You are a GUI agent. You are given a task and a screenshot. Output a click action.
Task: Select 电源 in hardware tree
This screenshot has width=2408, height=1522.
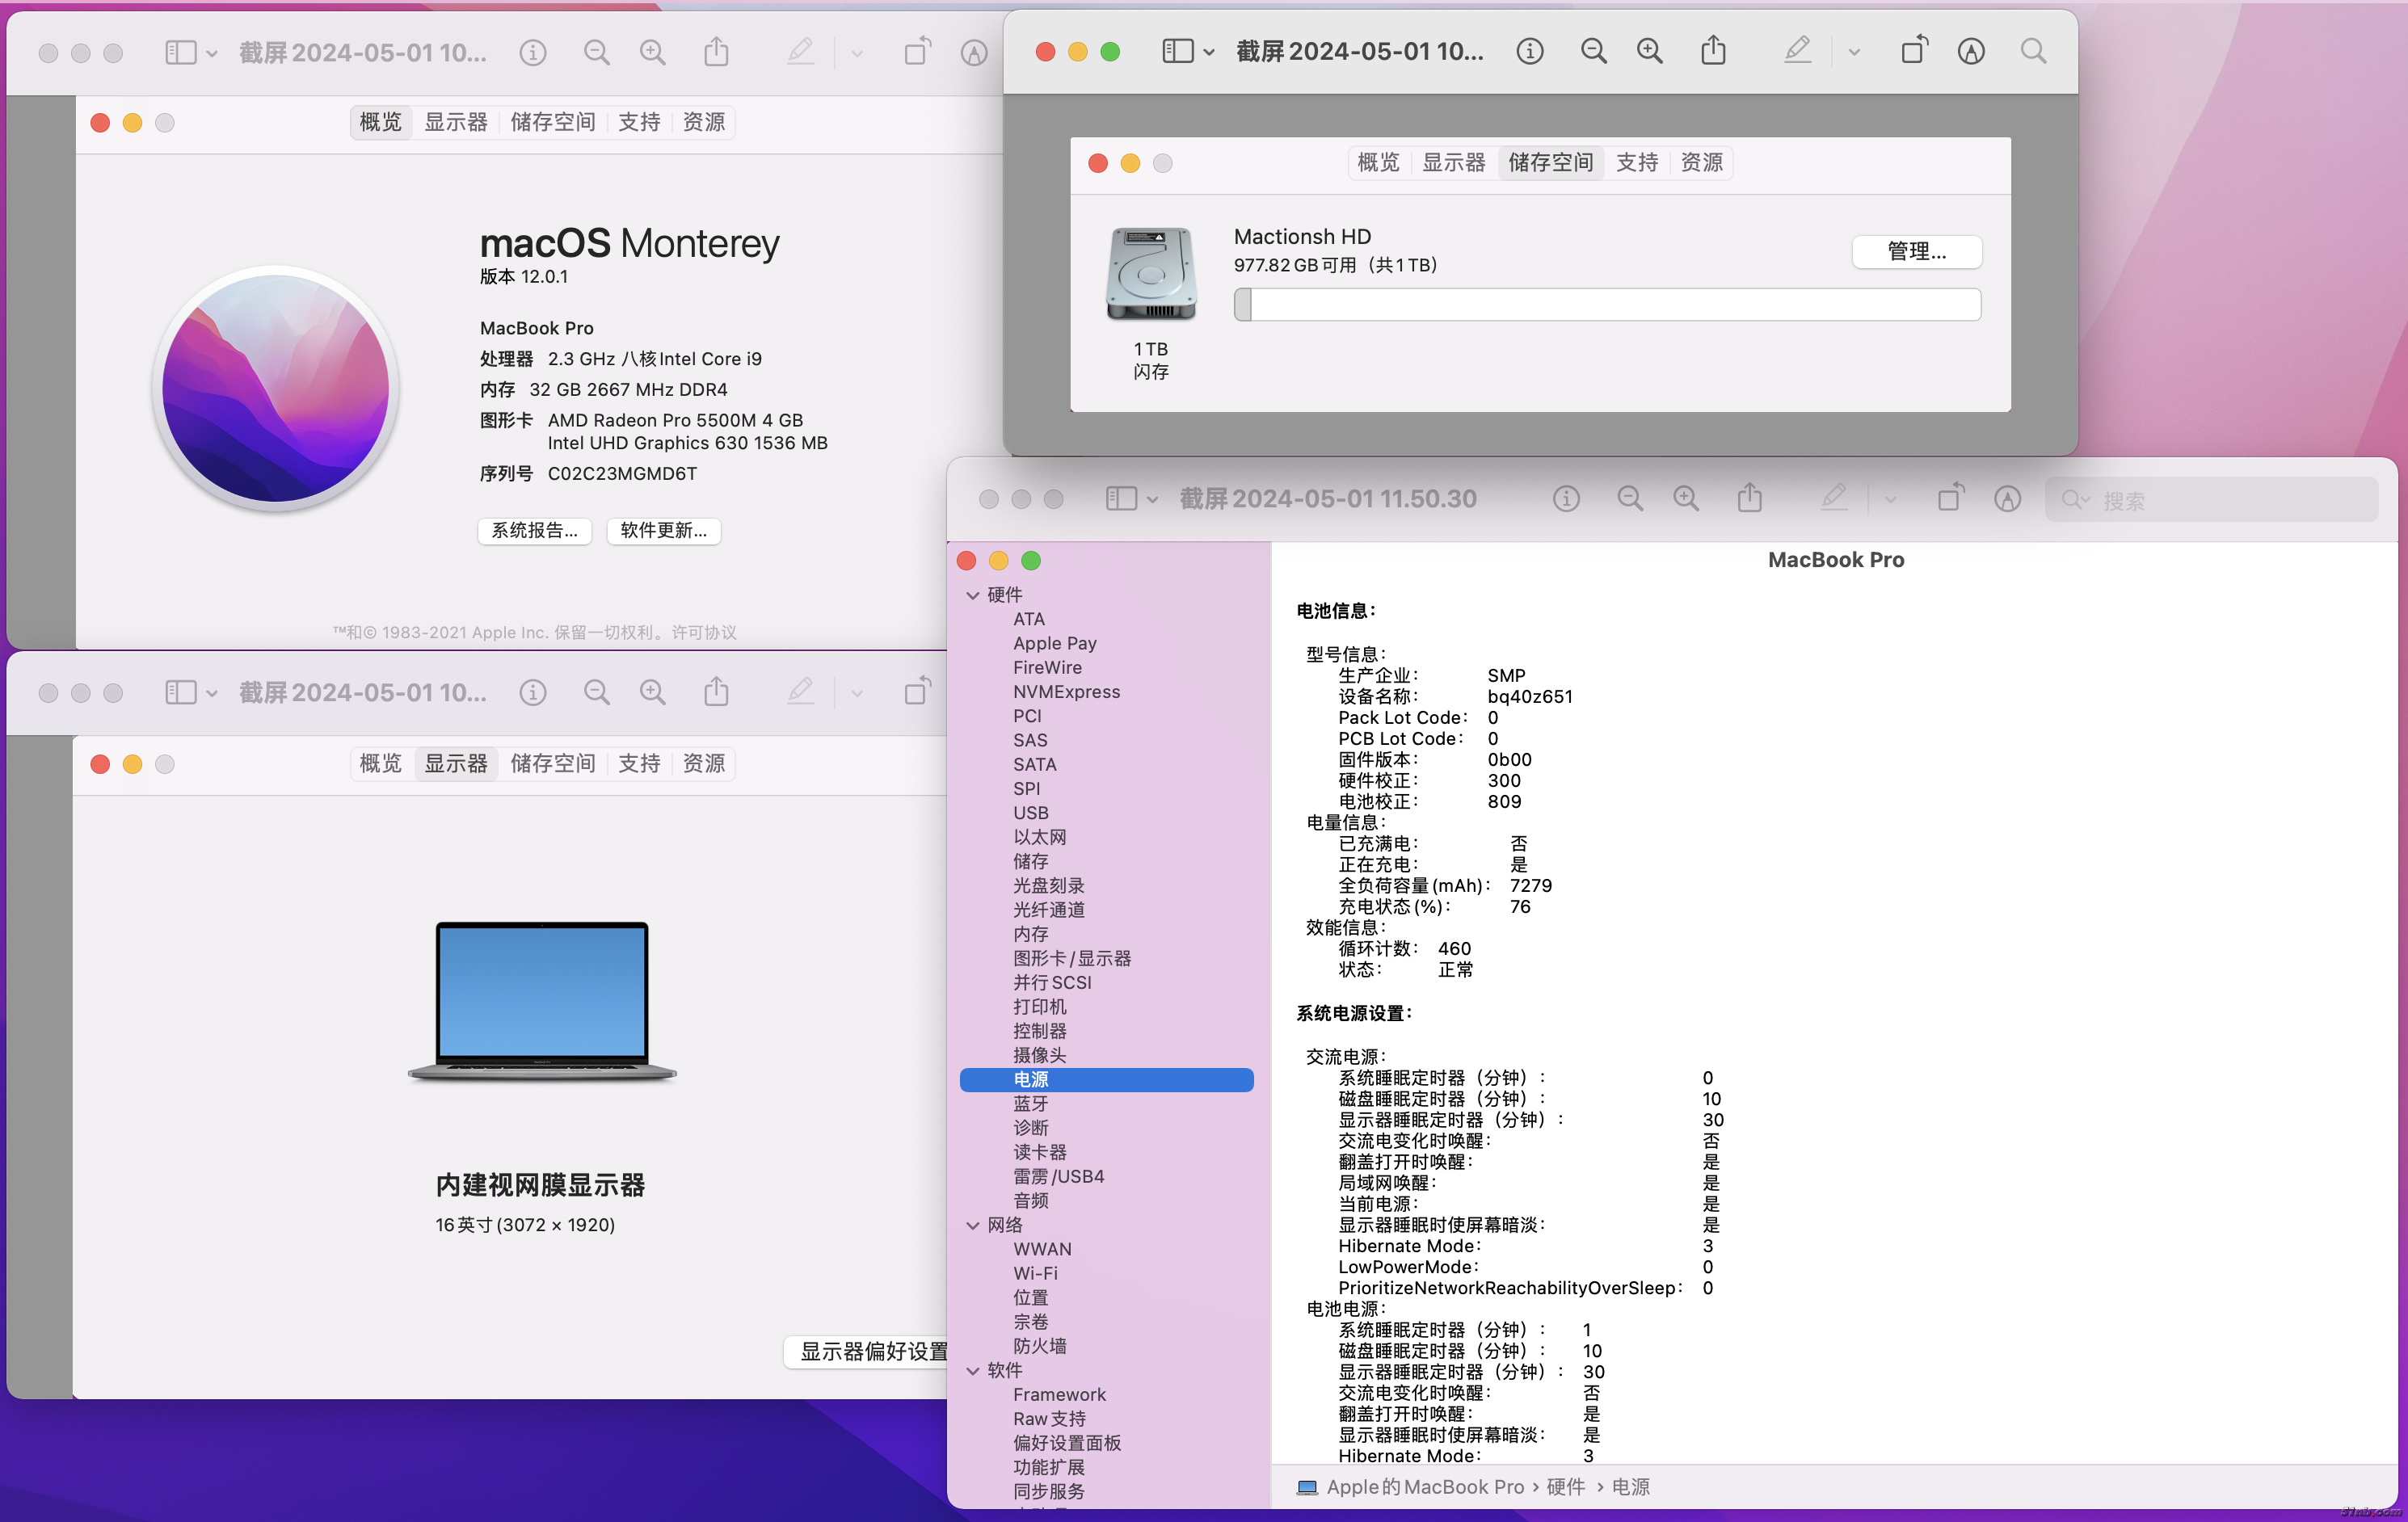click(1106, 1080)
